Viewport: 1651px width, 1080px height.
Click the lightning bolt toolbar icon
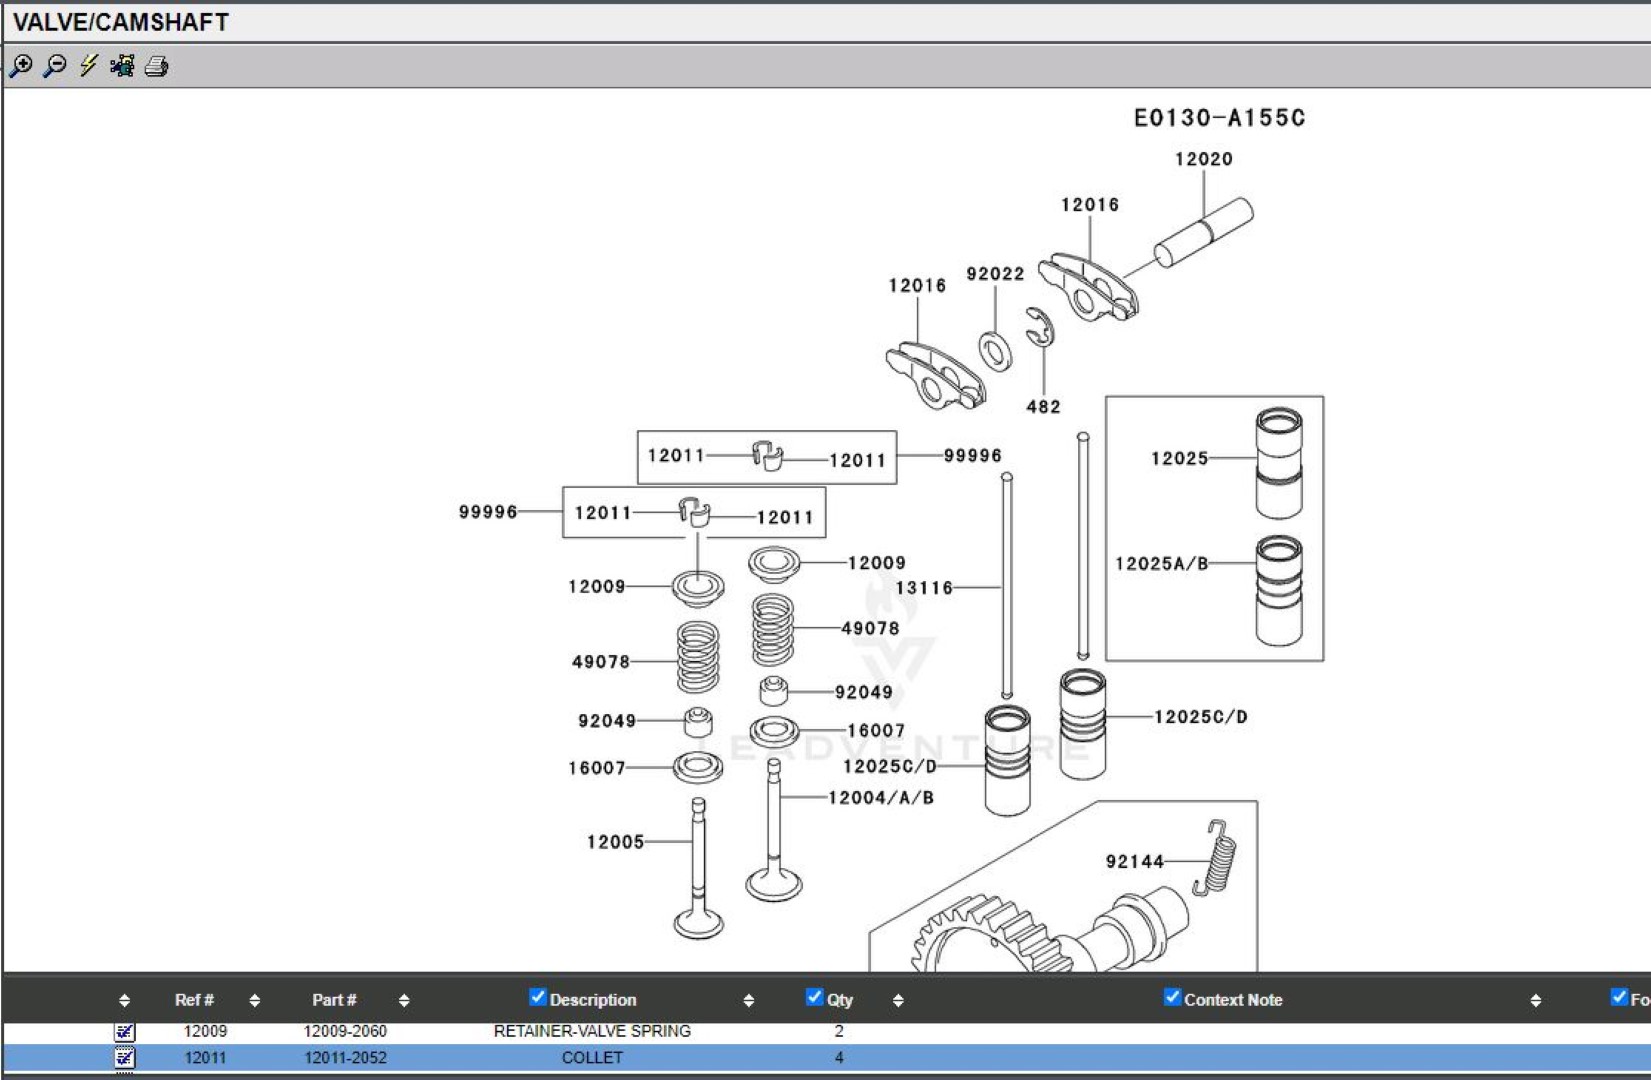(89, 66)
